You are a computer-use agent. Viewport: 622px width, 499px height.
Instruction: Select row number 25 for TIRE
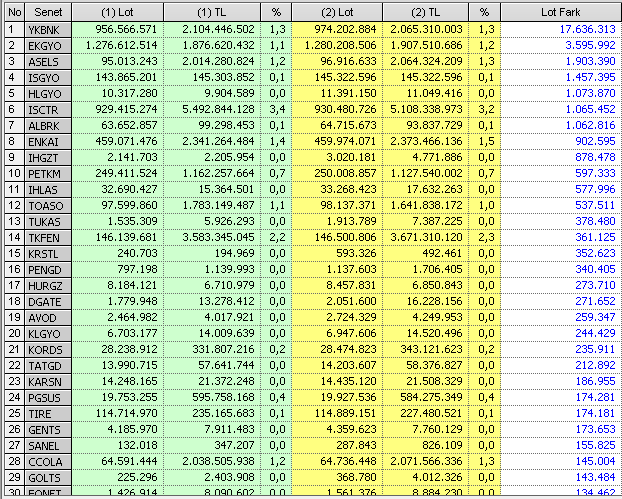click(x=13, y=413)
